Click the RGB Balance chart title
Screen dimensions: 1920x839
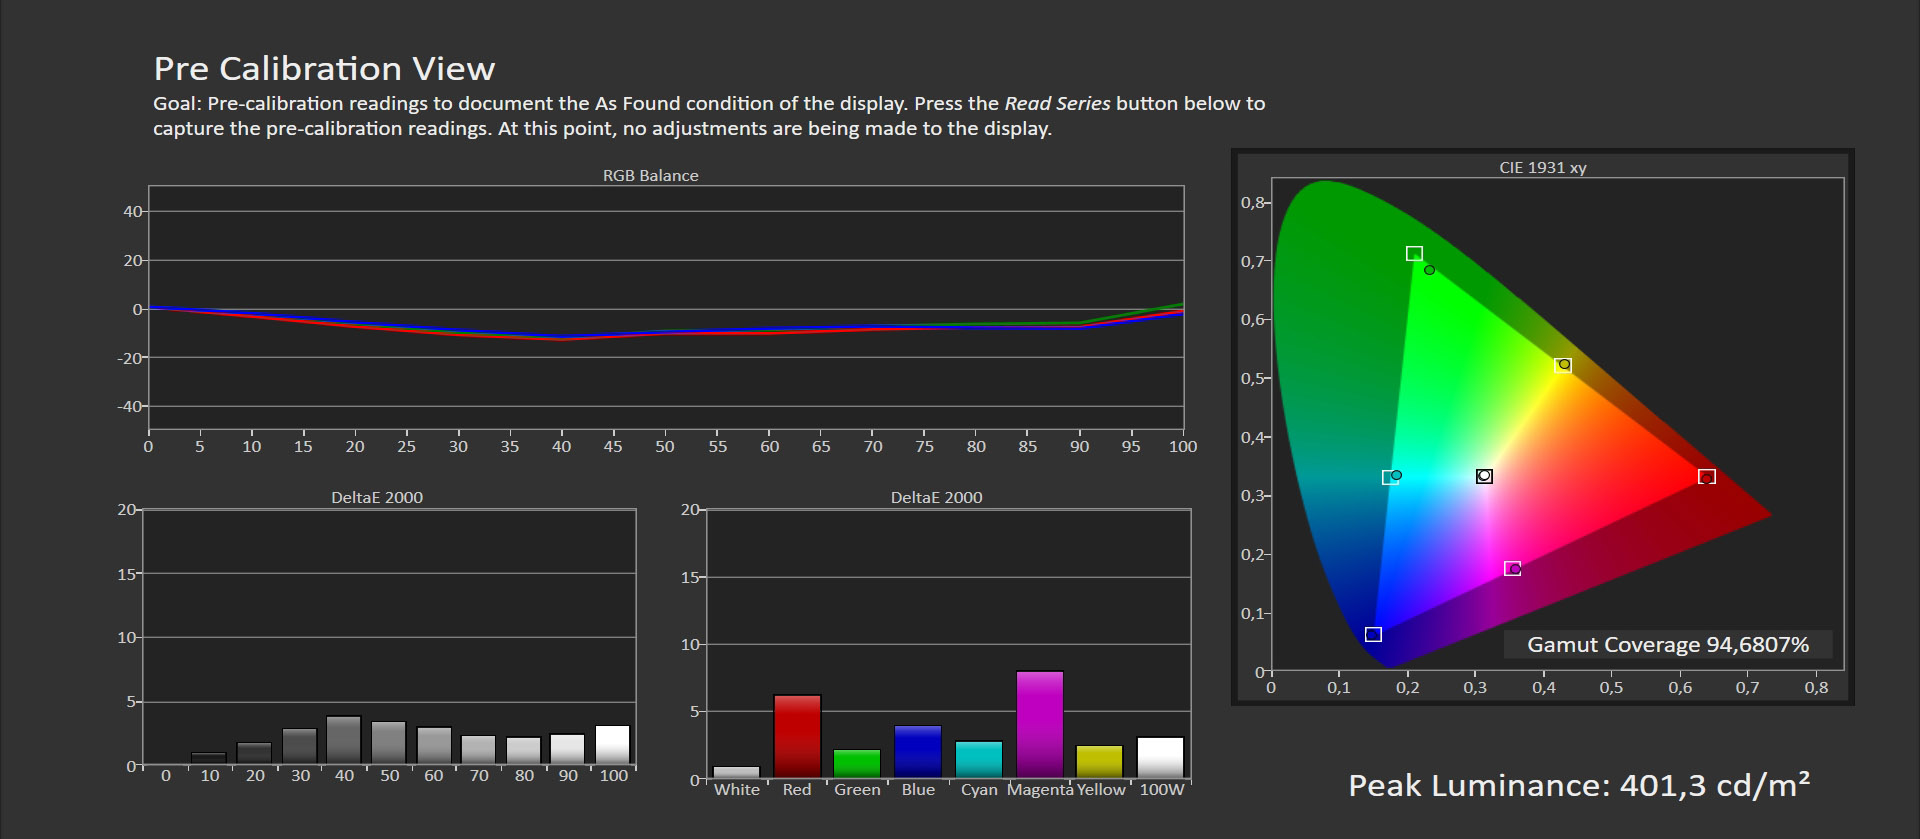click(650, 175)
